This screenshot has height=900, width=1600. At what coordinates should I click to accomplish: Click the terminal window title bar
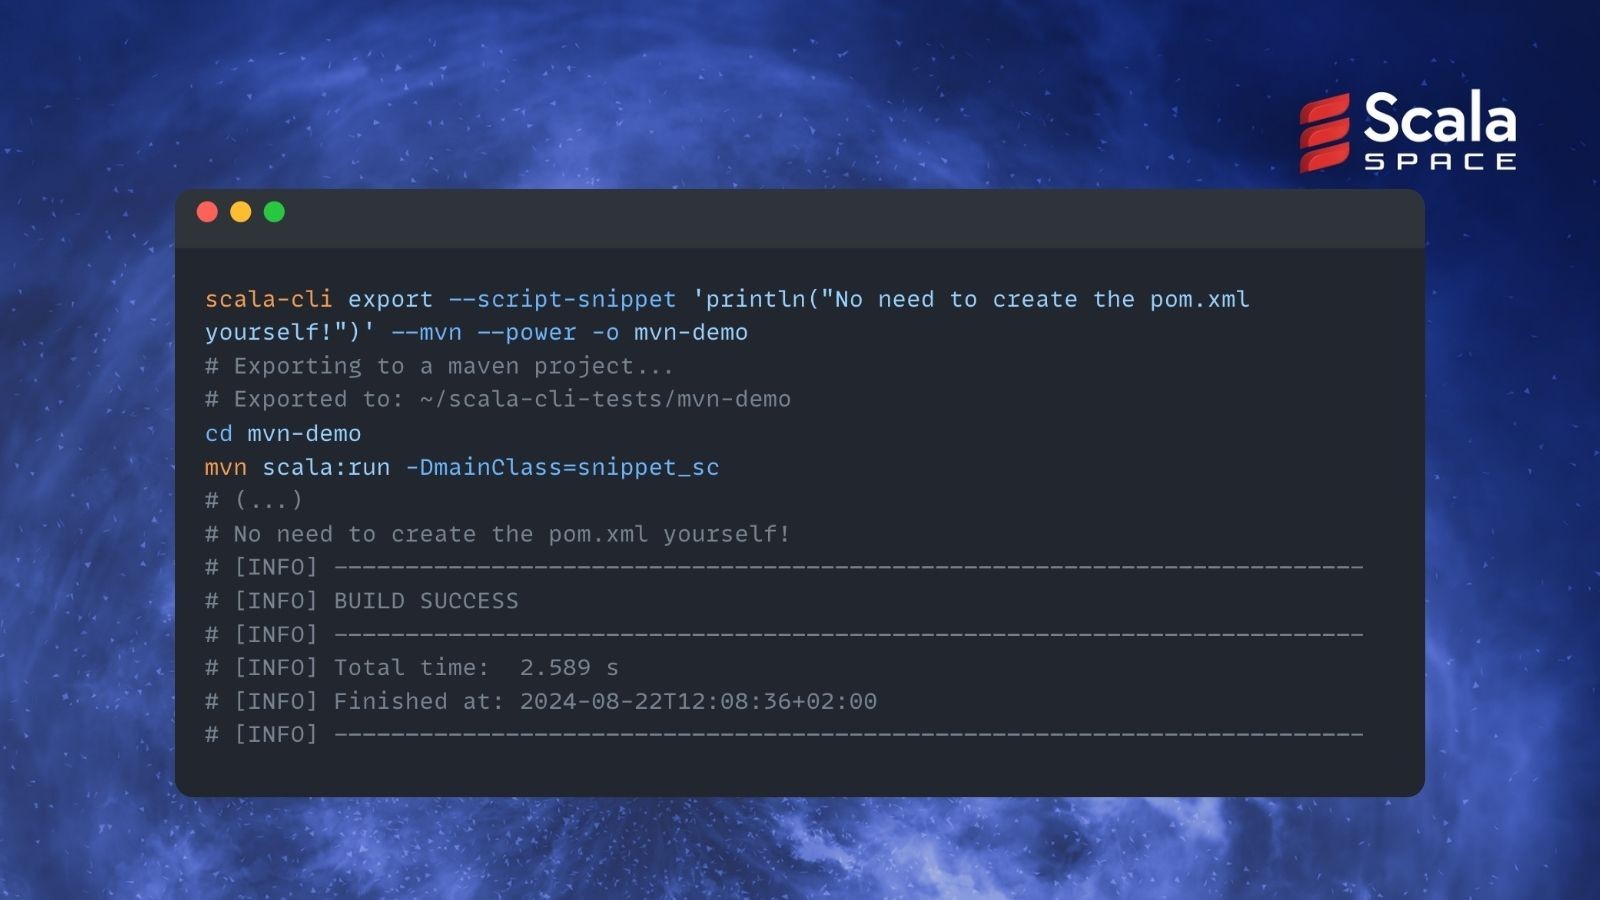800,217
